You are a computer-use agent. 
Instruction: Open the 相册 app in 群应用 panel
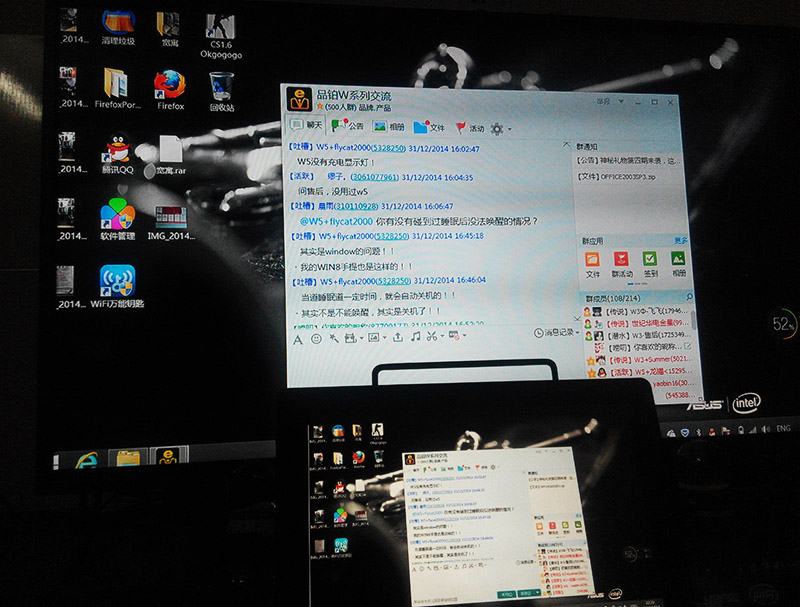pyautogui.click(x=679, y=263)
